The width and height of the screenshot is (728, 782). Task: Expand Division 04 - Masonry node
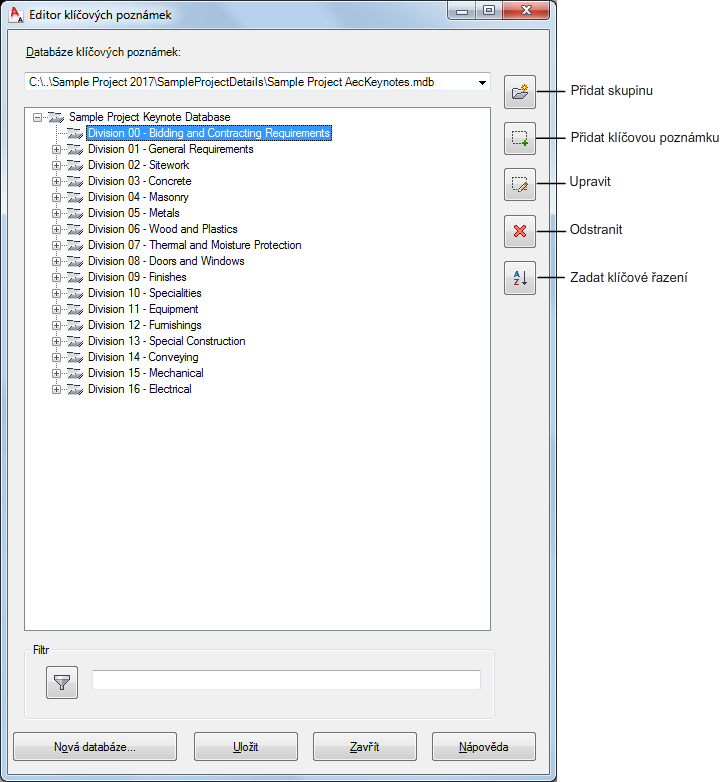pyautogui.click(x=56, y=197)
